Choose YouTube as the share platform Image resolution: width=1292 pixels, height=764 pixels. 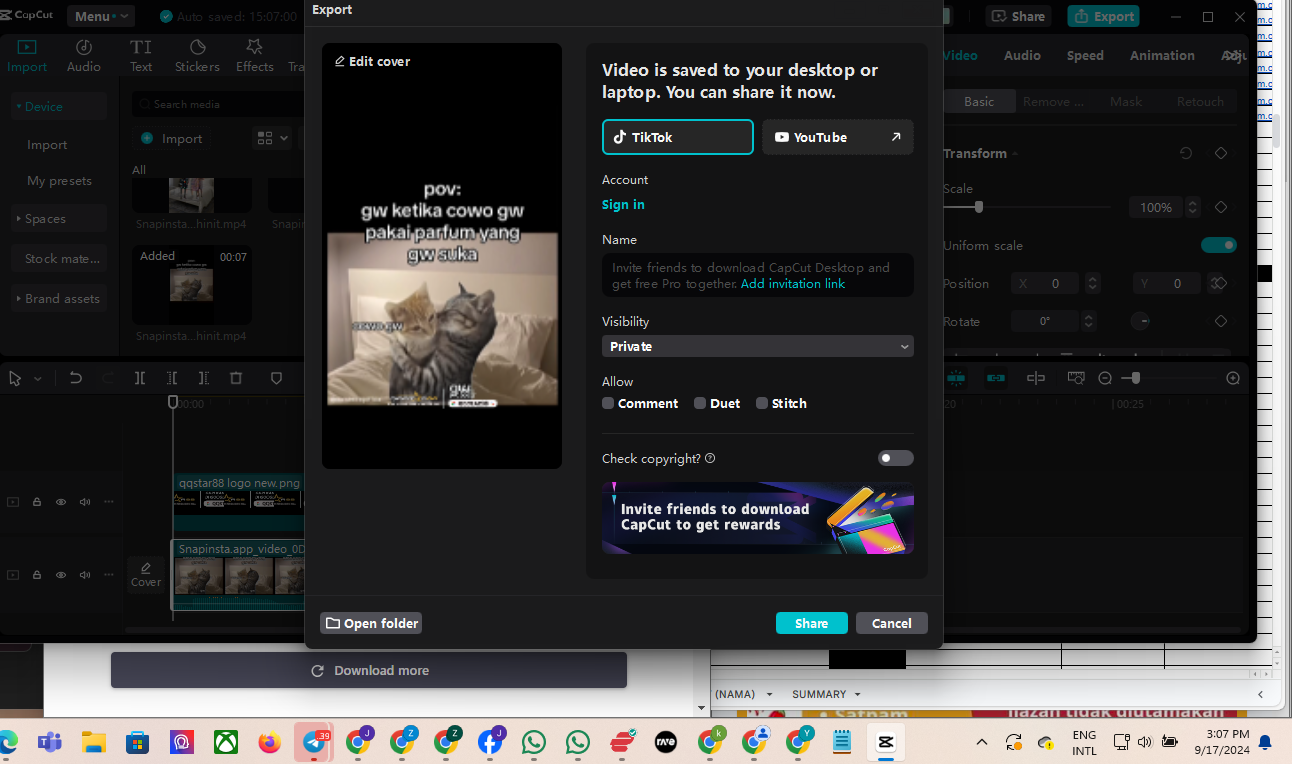pyautogui.click(x=838, y=137)
